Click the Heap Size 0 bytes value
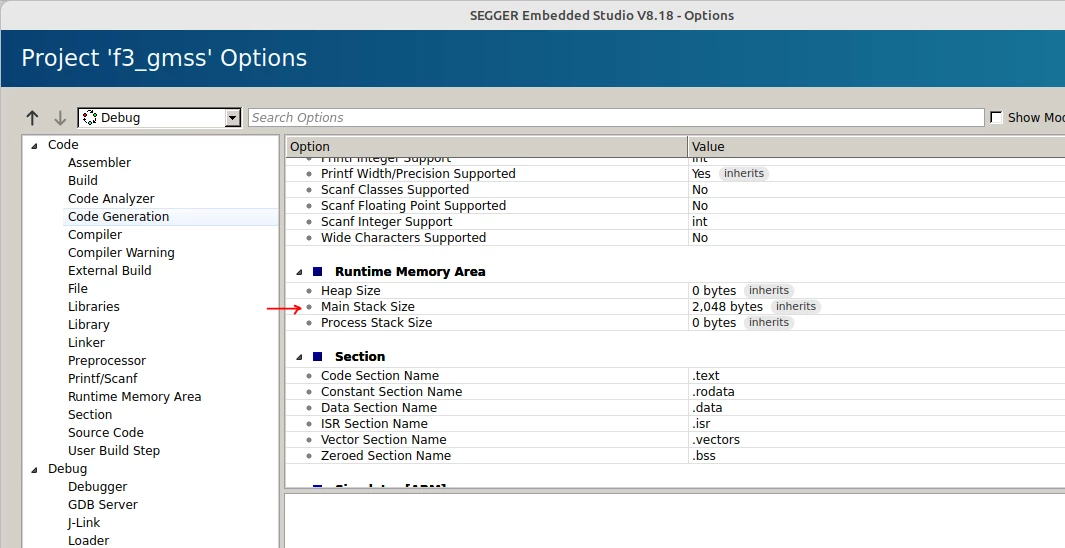Viewport: 1065px width, 548px height. tap(714, 291)
